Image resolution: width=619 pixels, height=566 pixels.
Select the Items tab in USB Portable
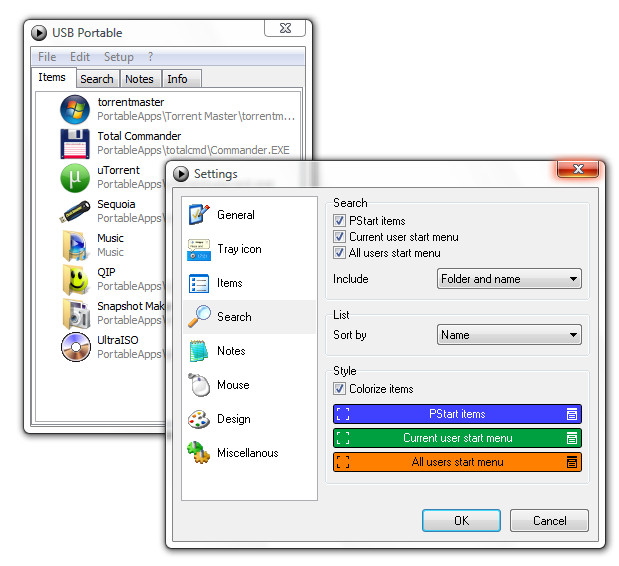(52, 77)
